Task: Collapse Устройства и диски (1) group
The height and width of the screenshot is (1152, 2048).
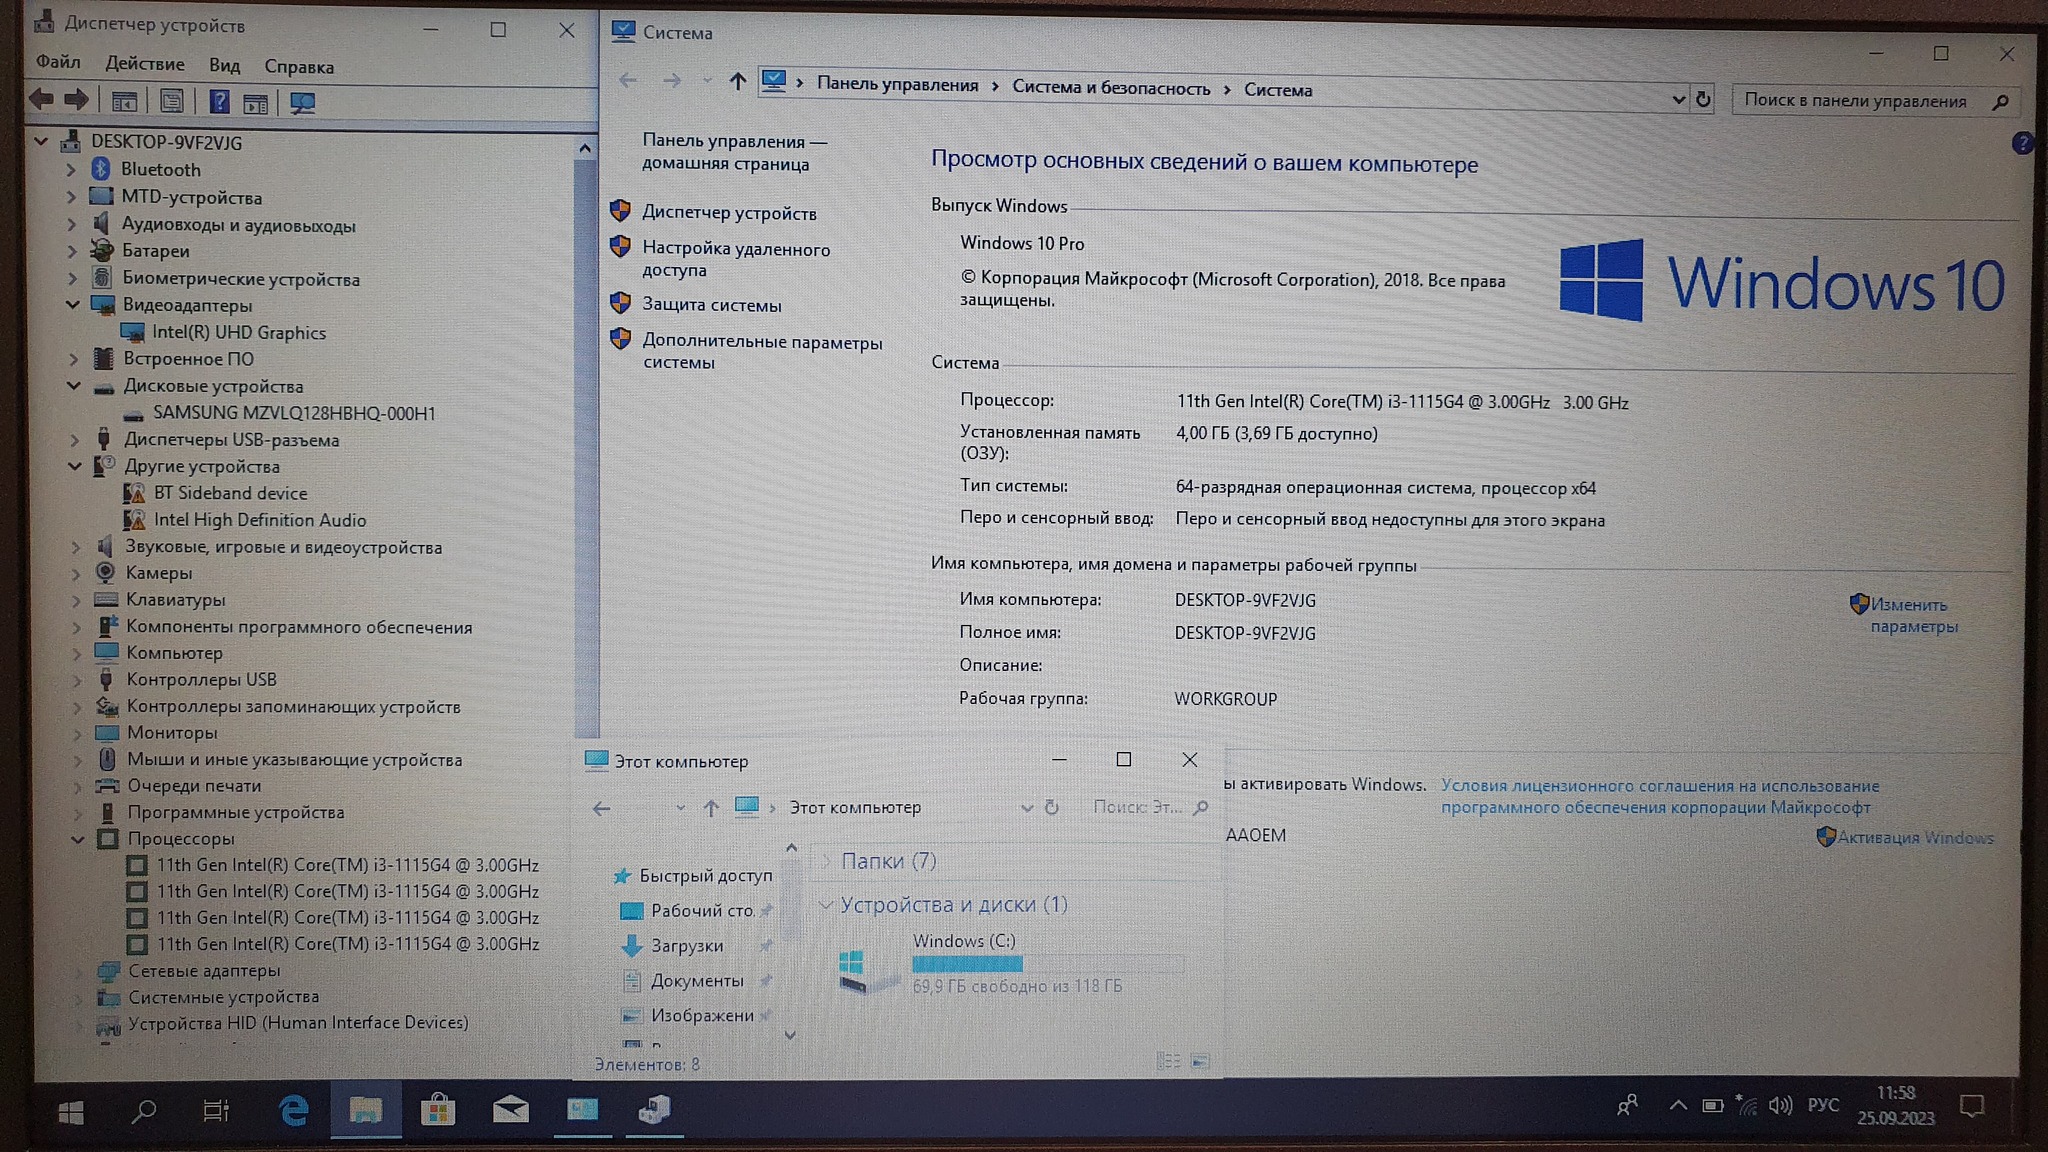Action: coord(825,904)
